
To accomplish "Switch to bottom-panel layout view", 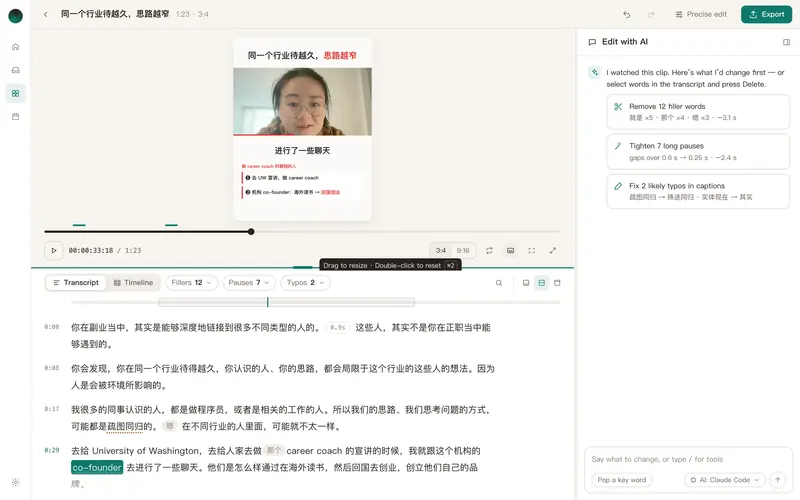I will coord(526,283).
